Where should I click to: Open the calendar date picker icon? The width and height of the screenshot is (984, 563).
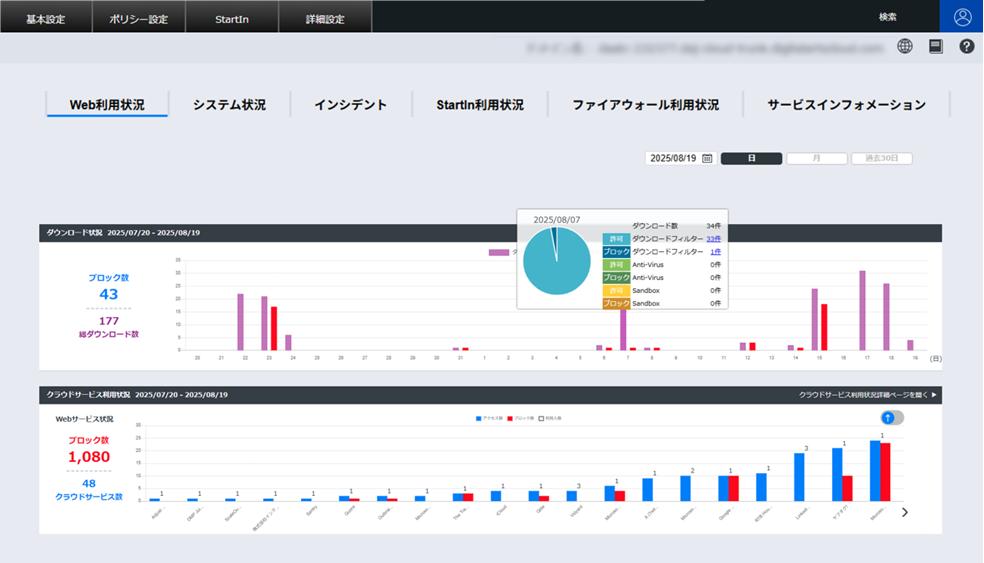707,158
